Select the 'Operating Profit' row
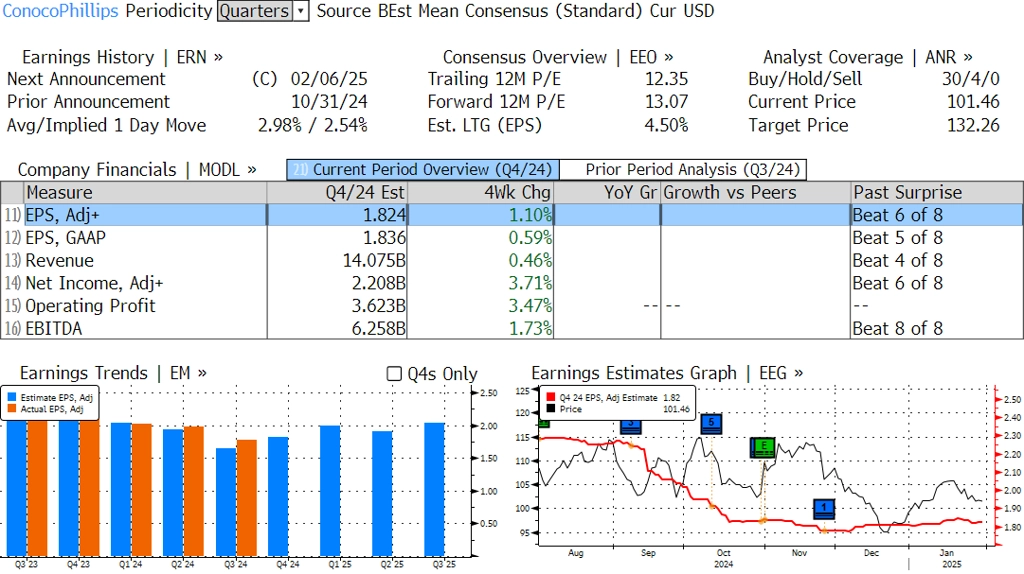The image size is (1024, 574). 512,306
